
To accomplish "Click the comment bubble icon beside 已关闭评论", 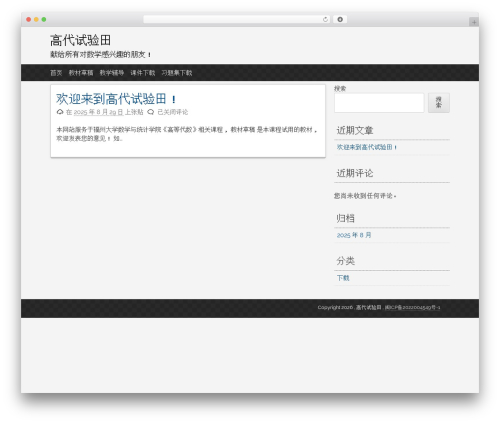I will [151, 112].
